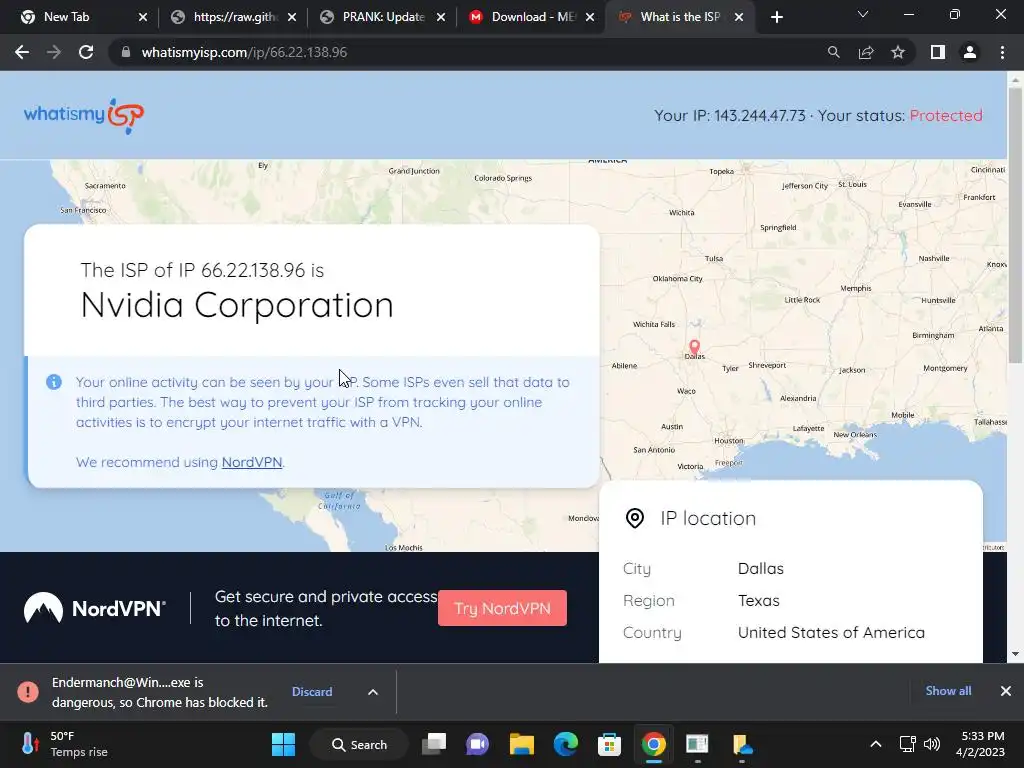The image size is (1024, 768).
Task: Open the weather widget showing 50°F
Action: click(64, 744)
